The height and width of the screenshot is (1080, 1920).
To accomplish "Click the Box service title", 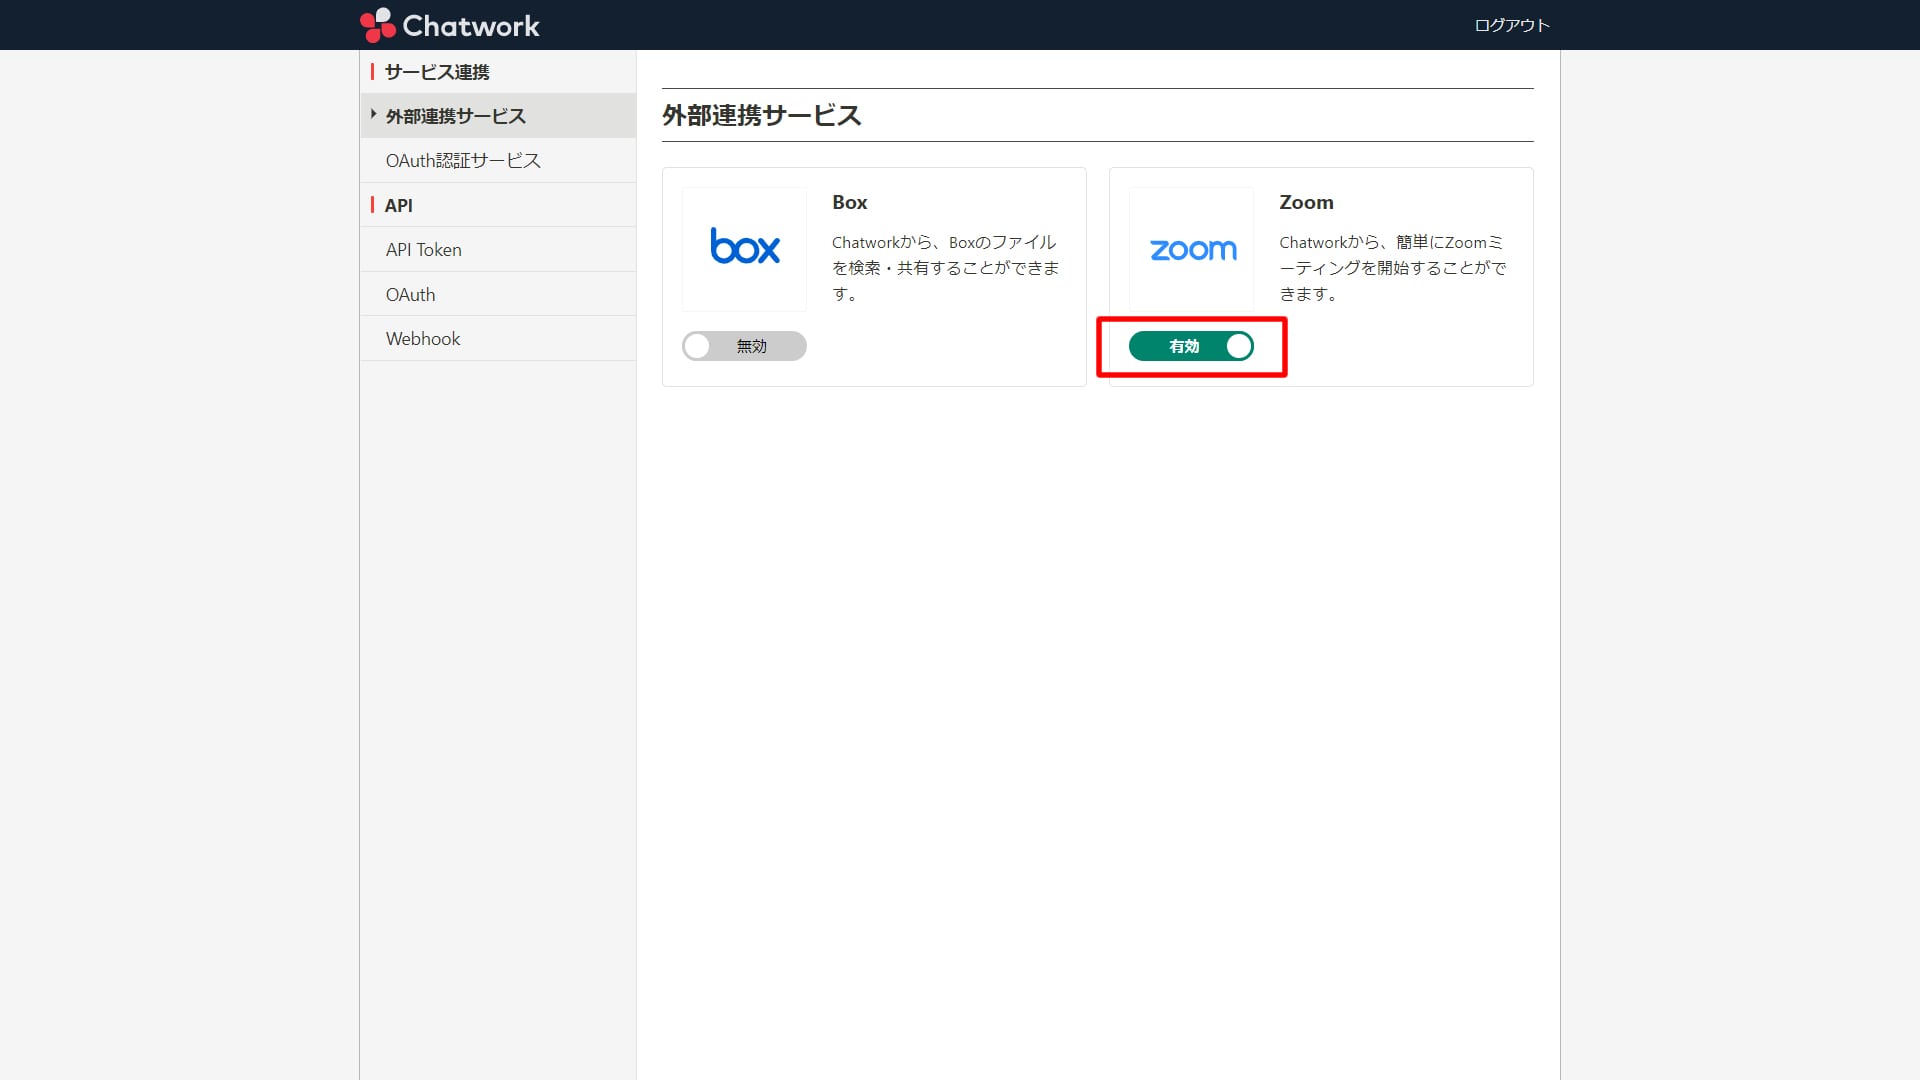I will 849,202.
